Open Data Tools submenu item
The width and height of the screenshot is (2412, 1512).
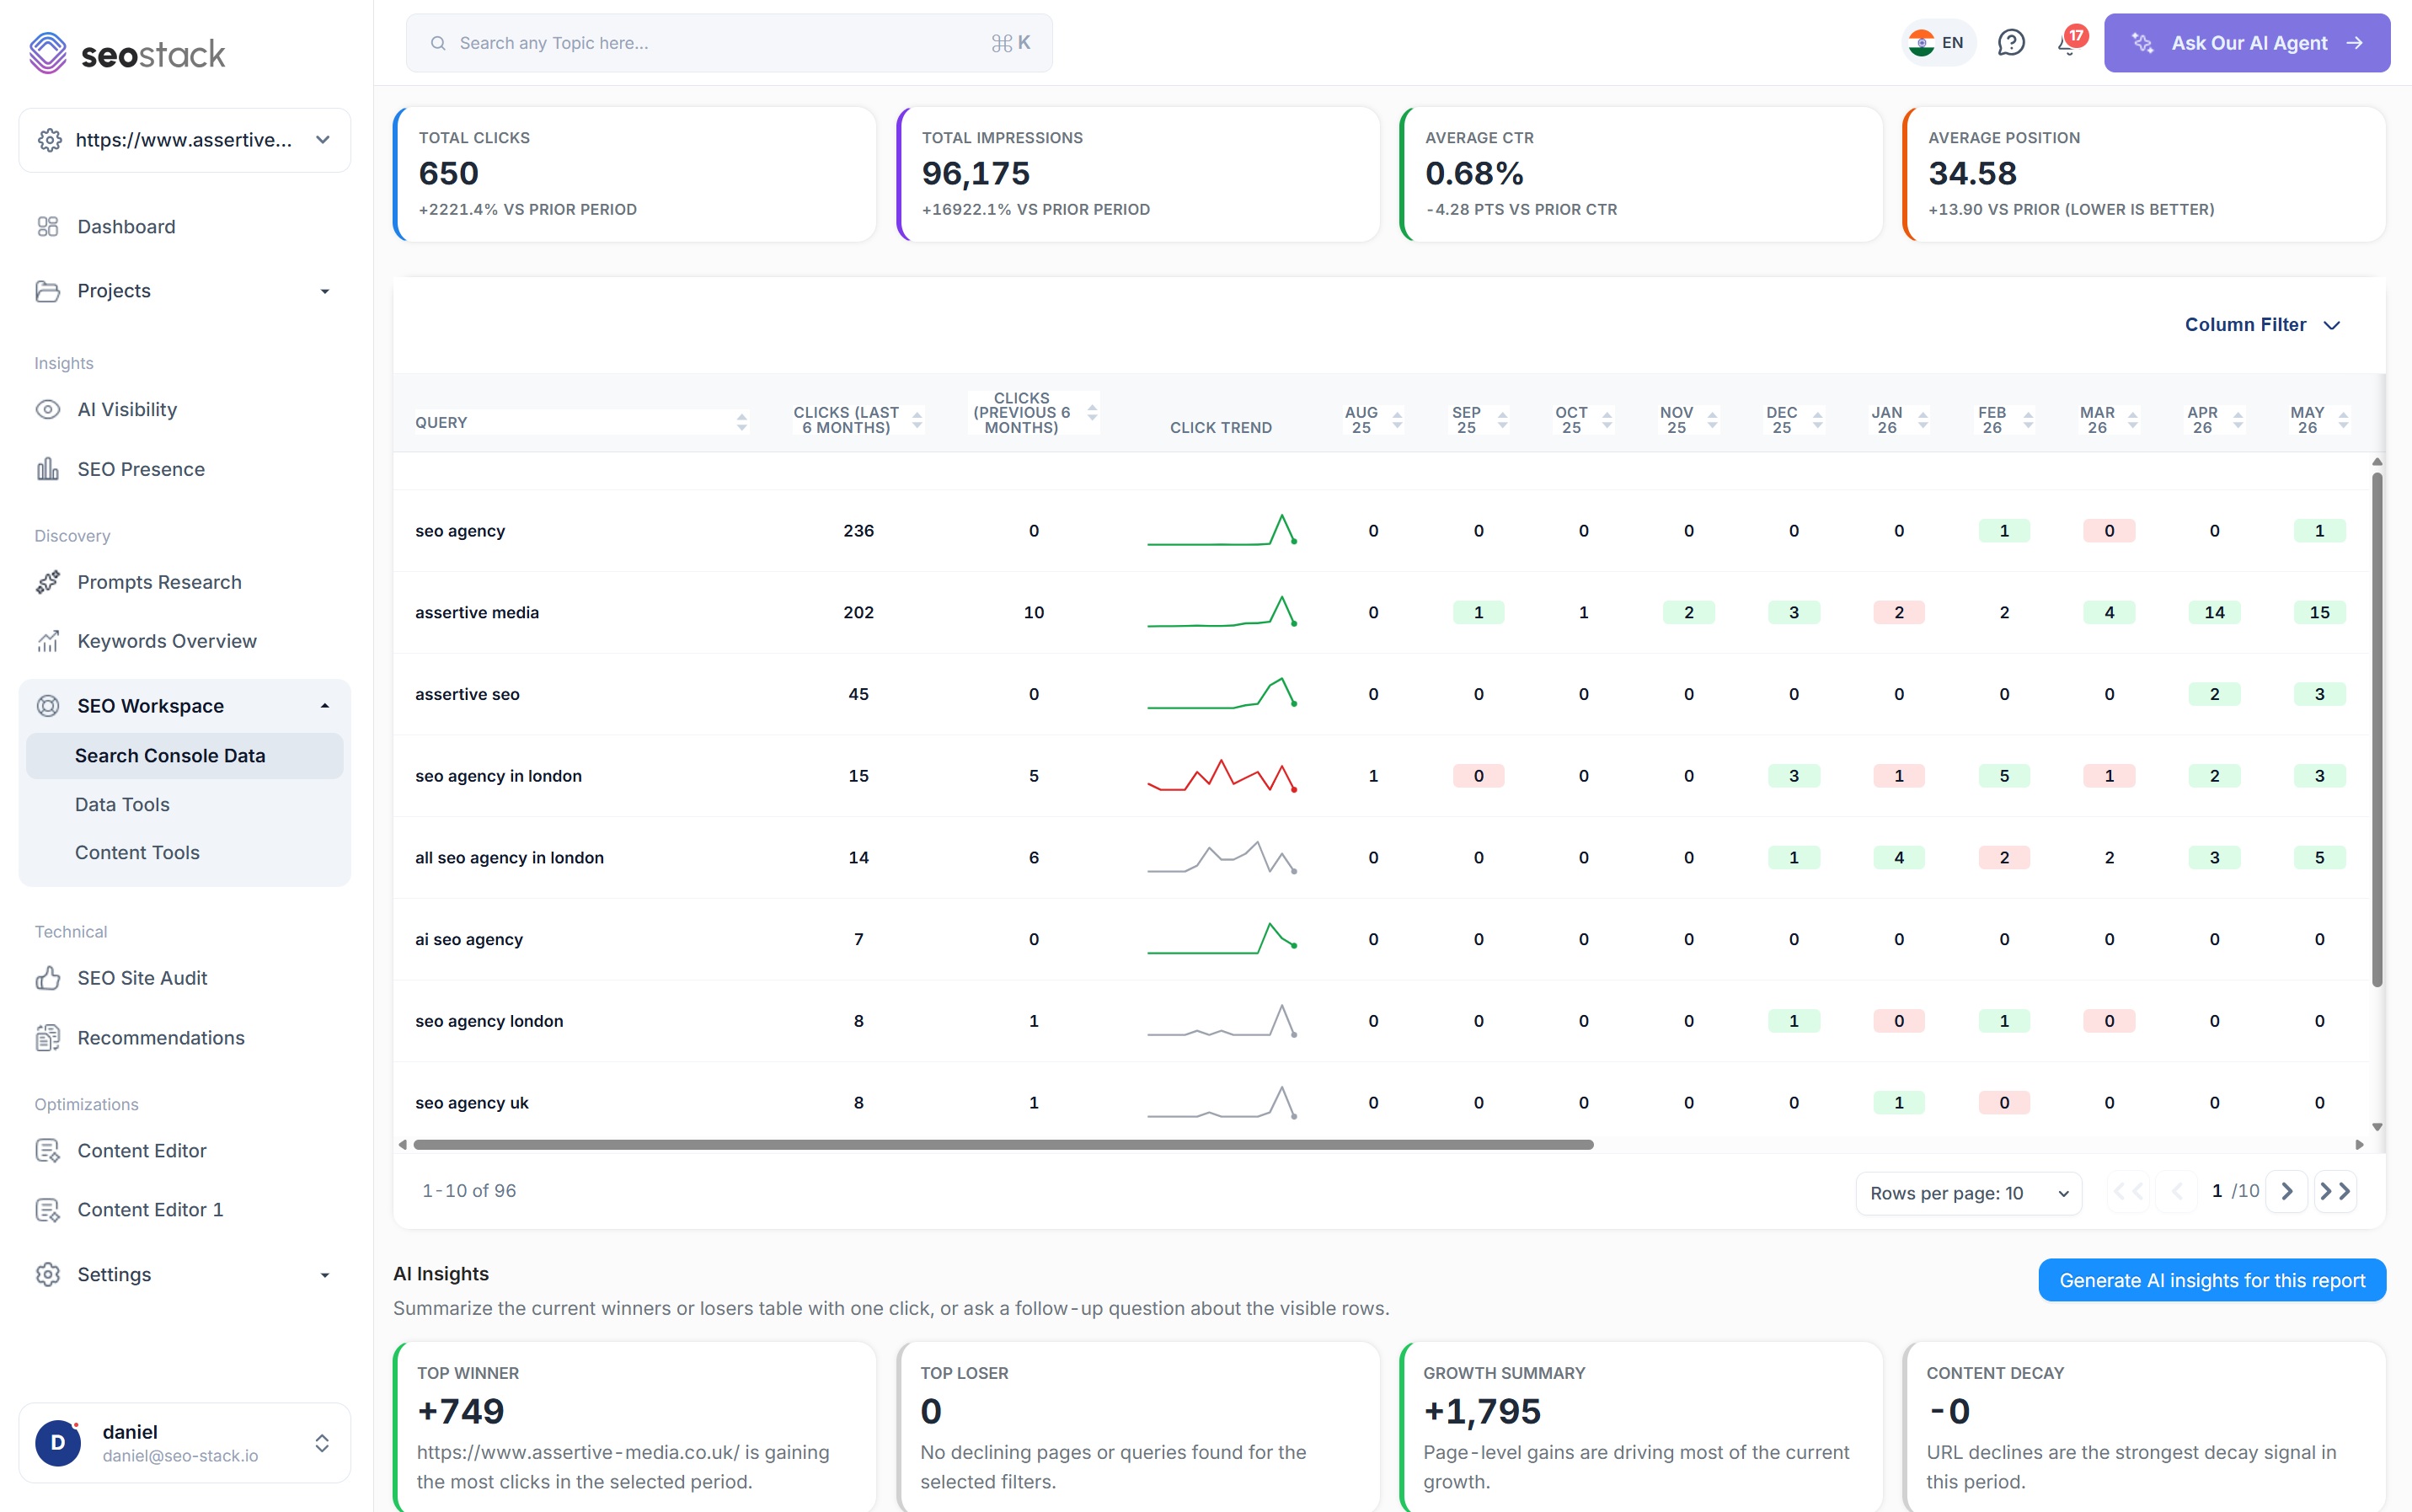pos(122,805)
